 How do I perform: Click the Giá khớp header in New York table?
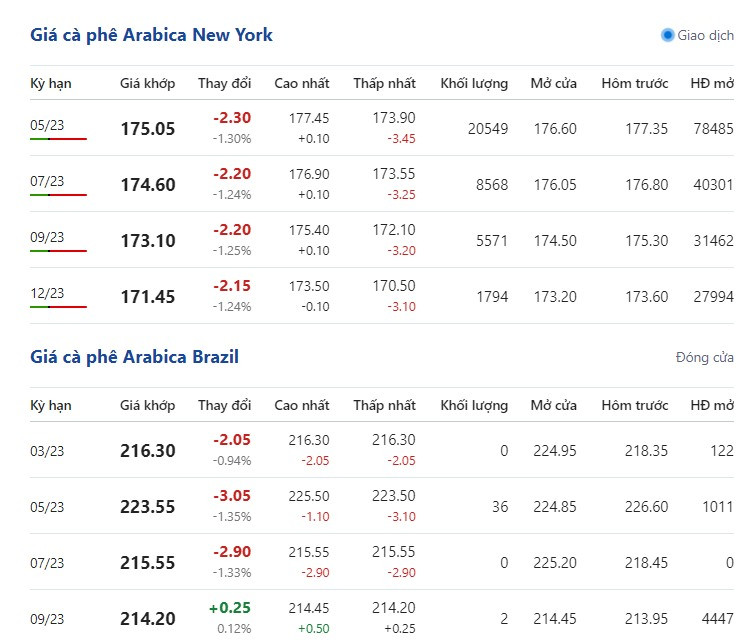[x=148, y=83]
